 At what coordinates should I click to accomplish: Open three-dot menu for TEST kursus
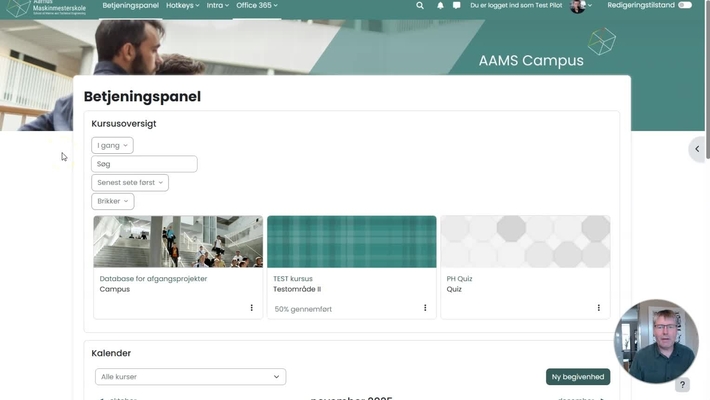pos(425,308)
